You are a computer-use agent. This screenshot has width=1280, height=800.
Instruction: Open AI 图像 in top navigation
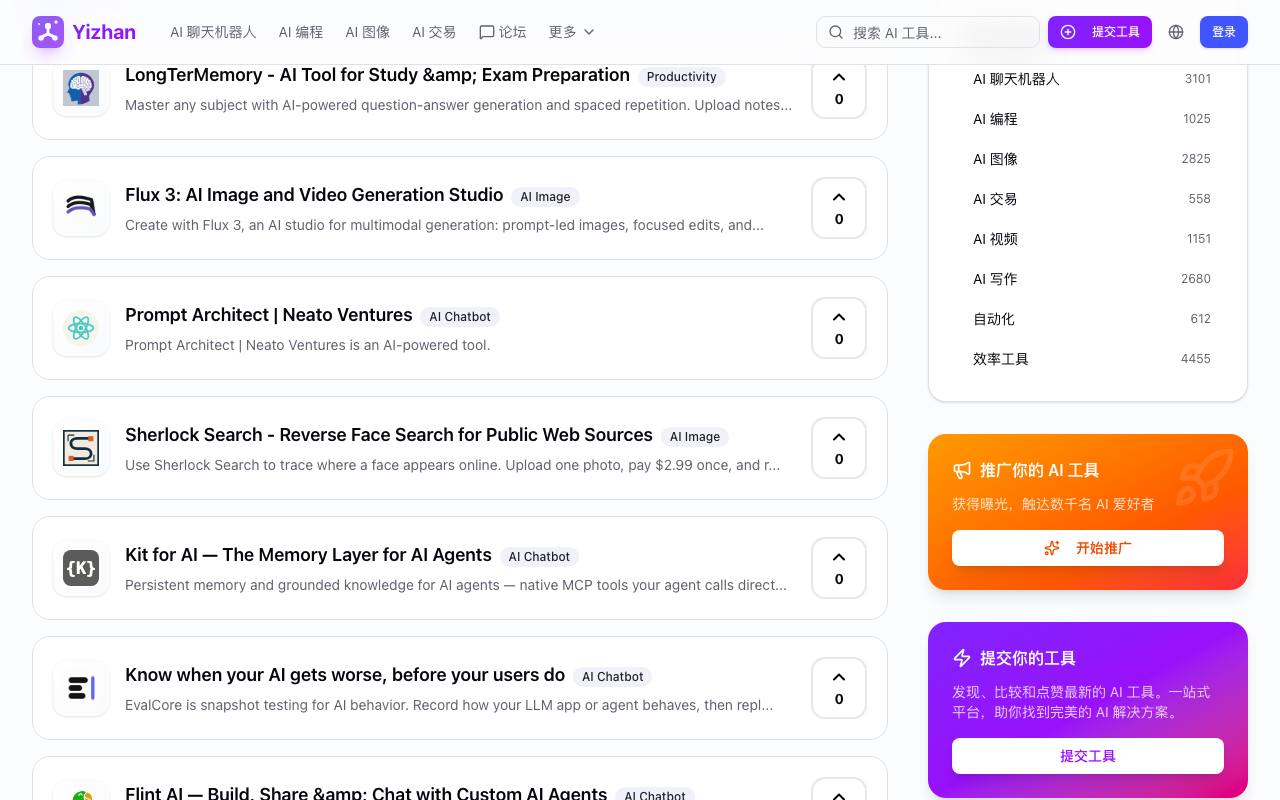coord(368,32)
